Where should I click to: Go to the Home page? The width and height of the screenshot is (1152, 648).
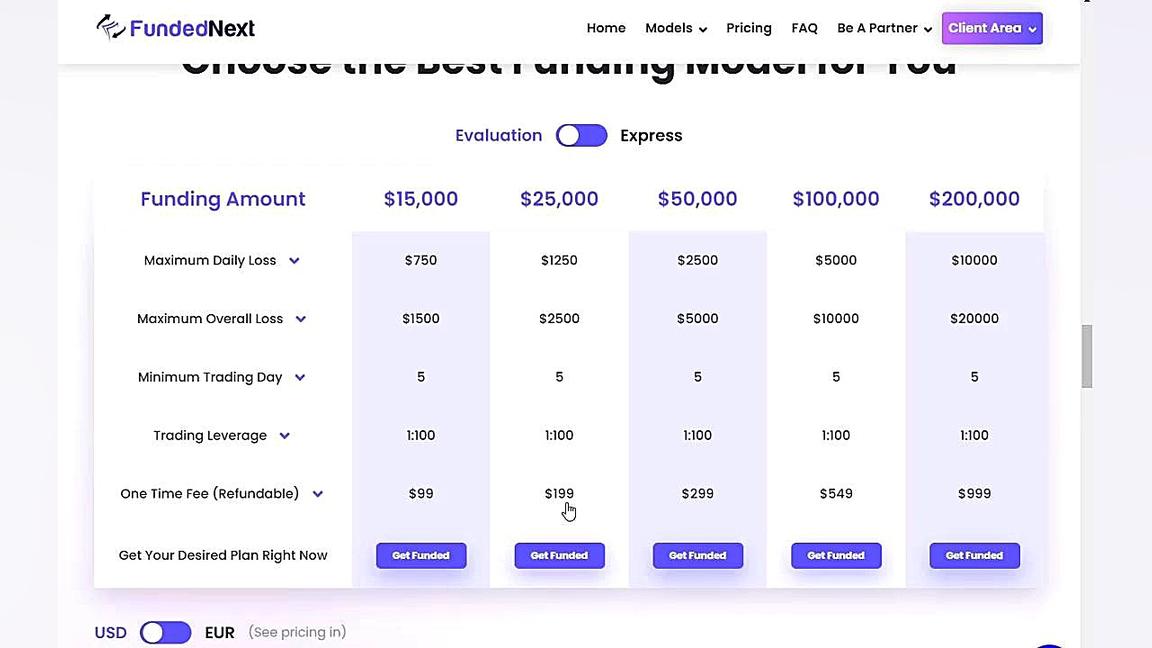(x=606, y=28)
